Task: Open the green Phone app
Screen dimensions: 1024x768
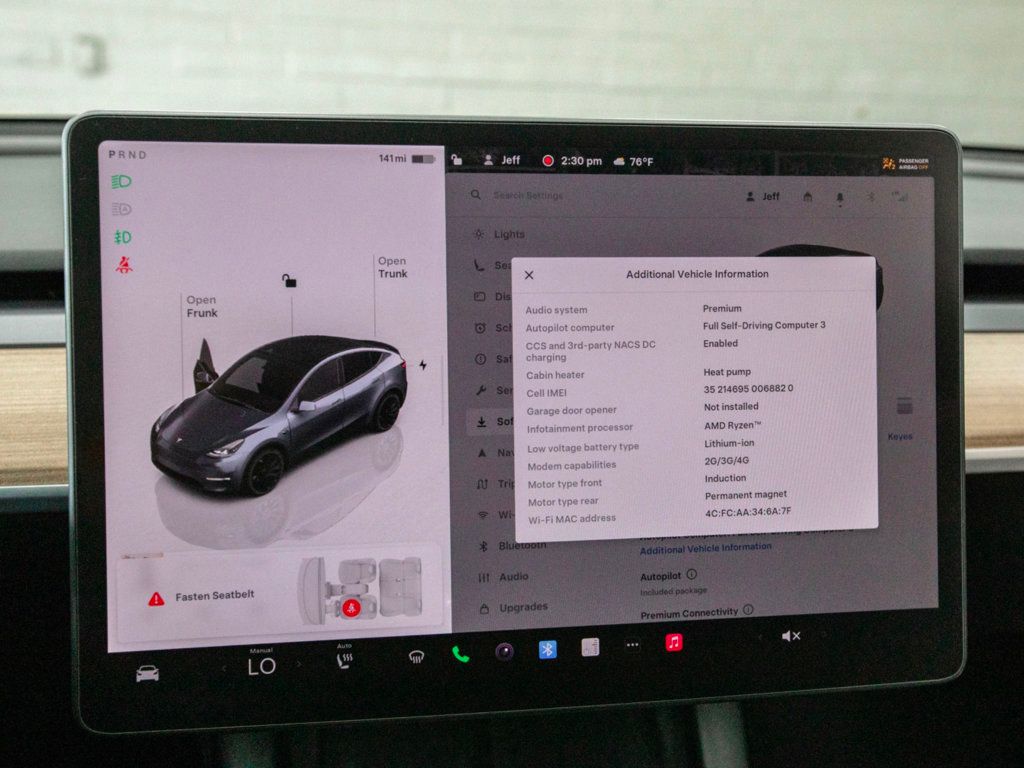Action: pyautogui.click(x=460, y=654)
